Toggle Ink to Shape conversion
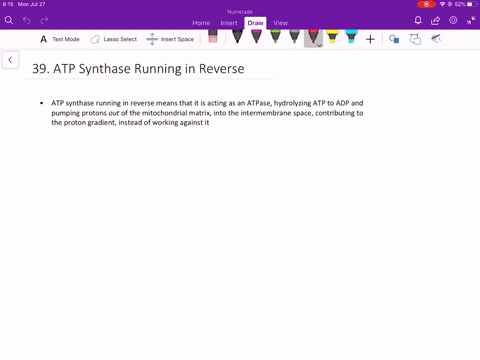The width and height of the screenshot is (480, 360). 415,39
